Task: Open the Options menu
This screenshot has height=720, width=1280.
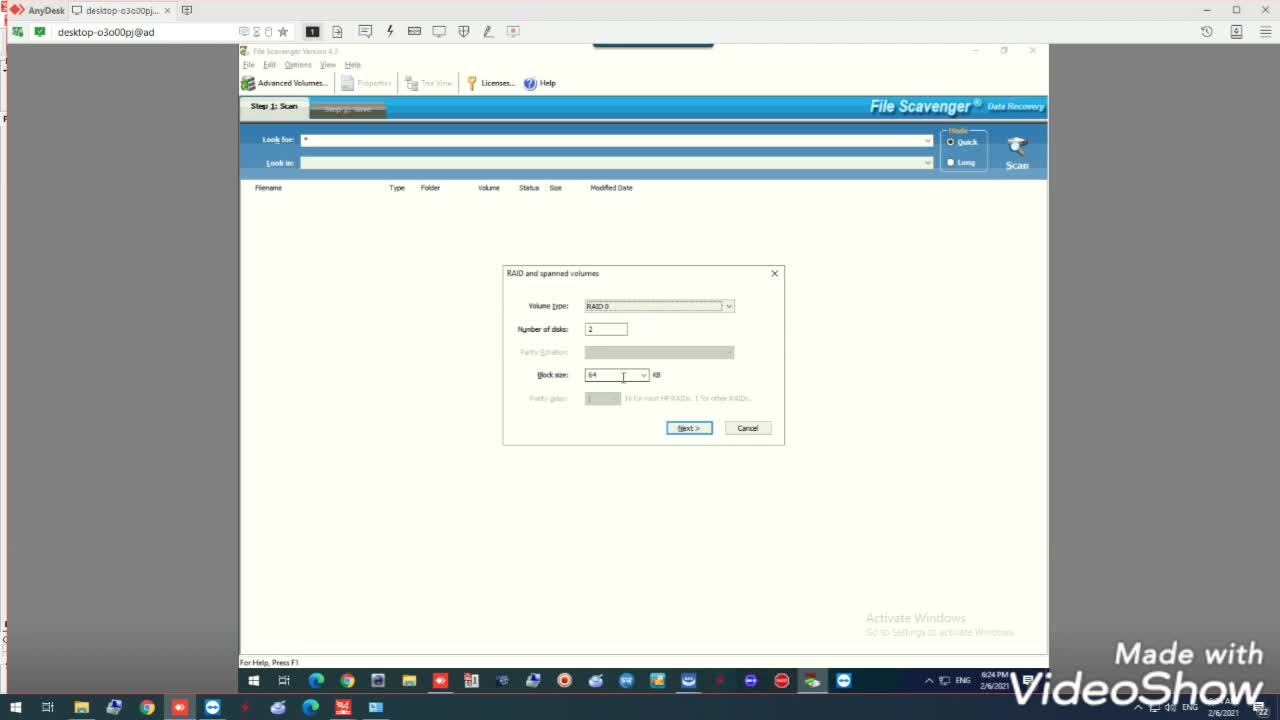Action: (x=298, y=65)
